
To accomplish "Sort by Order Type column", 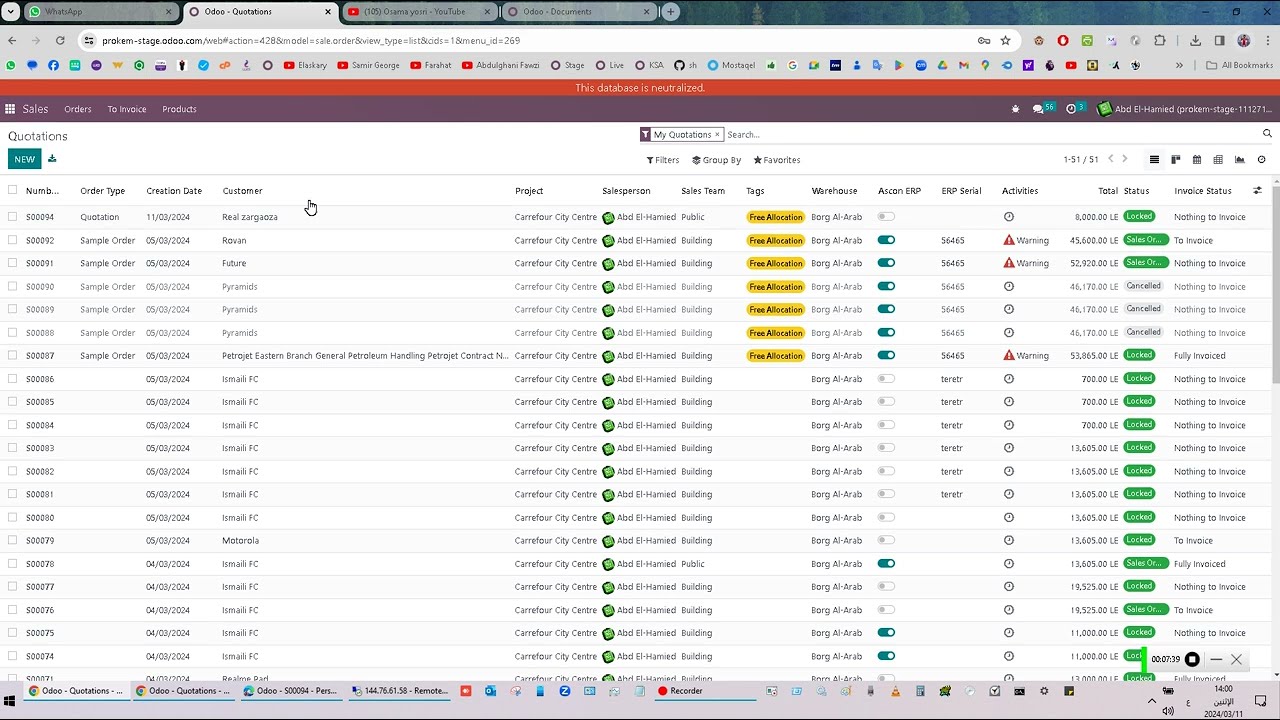I will [102, 190].
